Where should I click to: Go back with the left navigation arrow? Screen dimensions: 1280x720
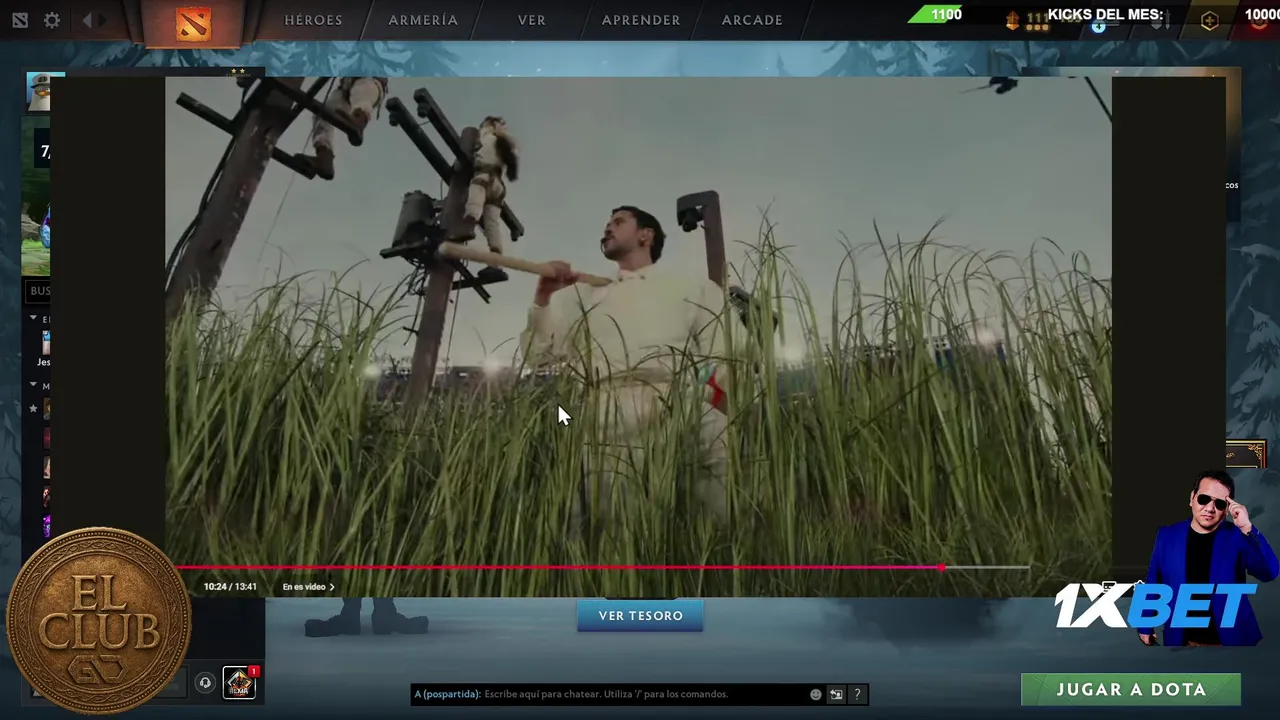click(88, 20)
